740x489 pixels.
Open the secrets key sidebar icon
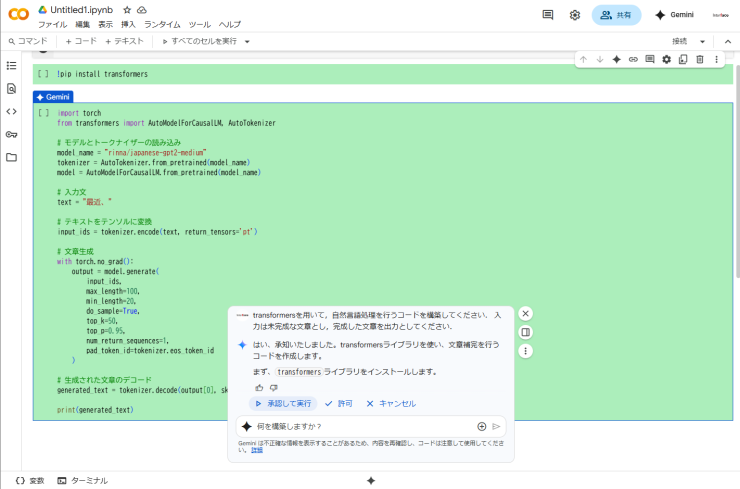11,135
